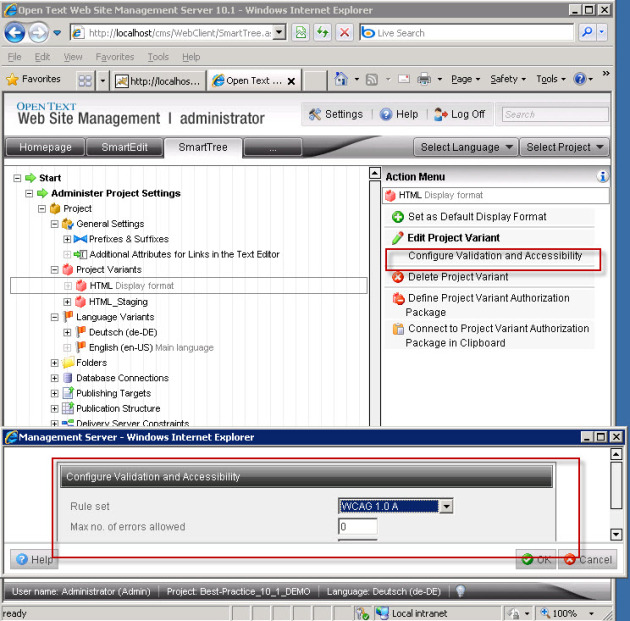Click Log Off
Viewport: 630px width, 621px height.
click(460, 114)
